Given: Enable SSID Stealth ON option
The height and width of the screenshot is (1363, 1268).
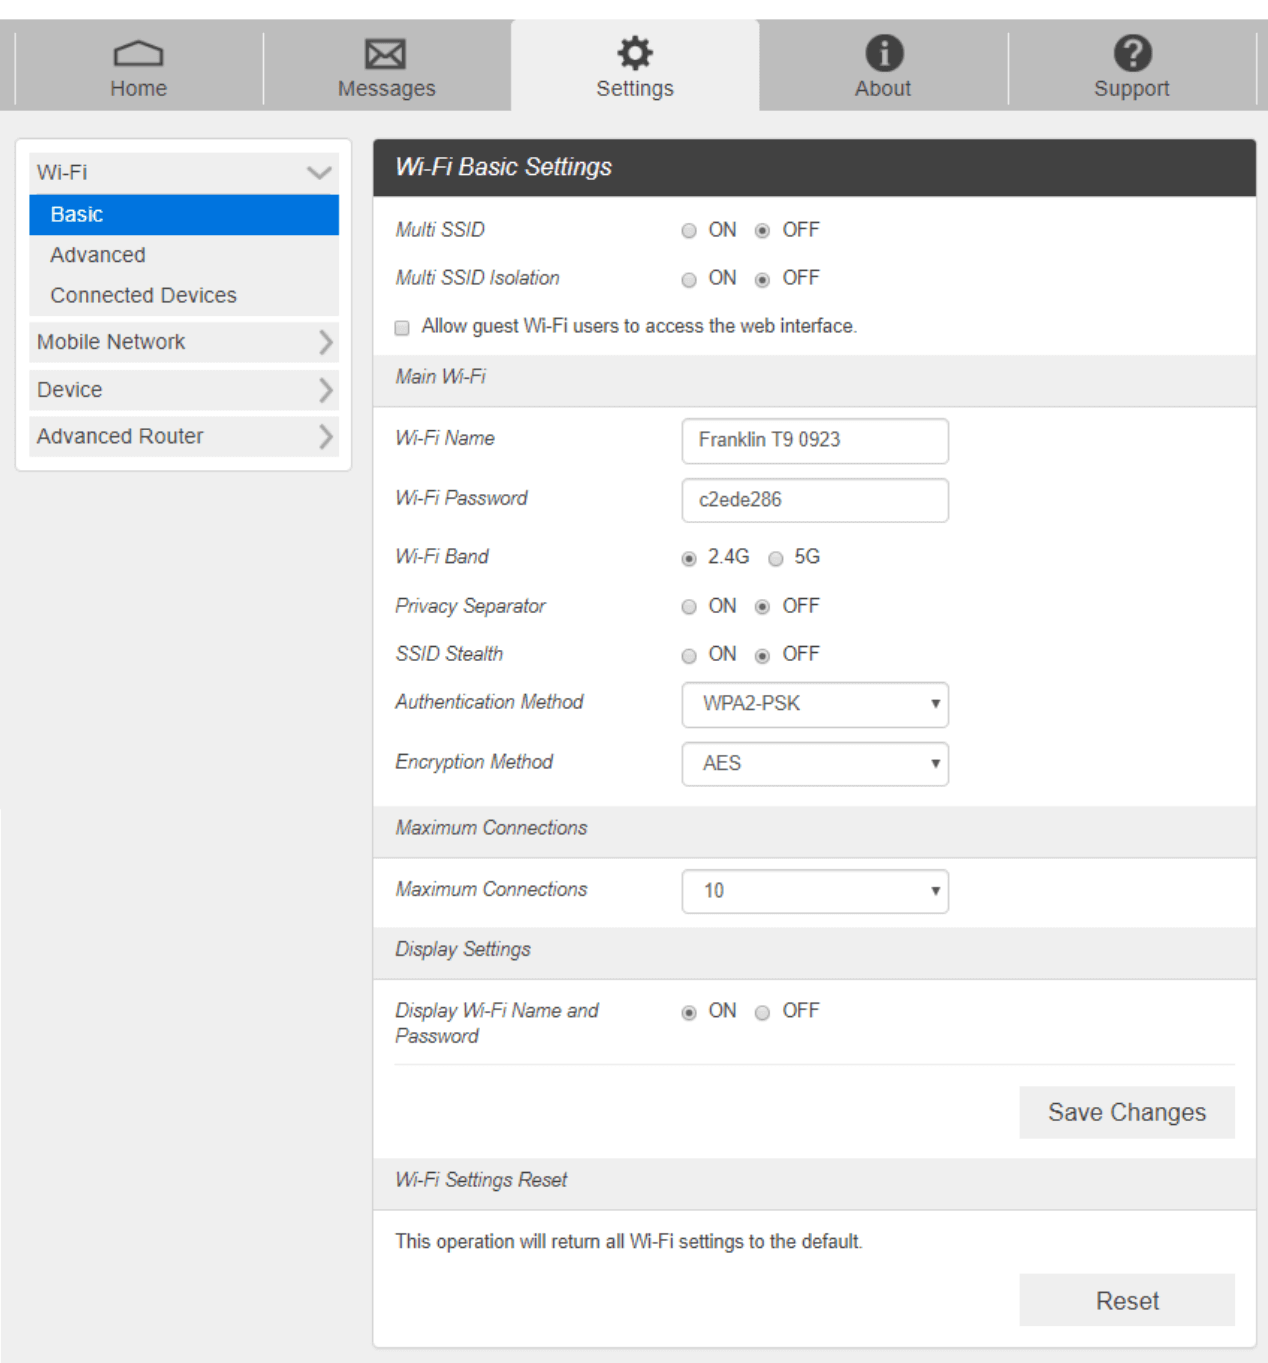Looking at the screenshot, I should 689,656.
